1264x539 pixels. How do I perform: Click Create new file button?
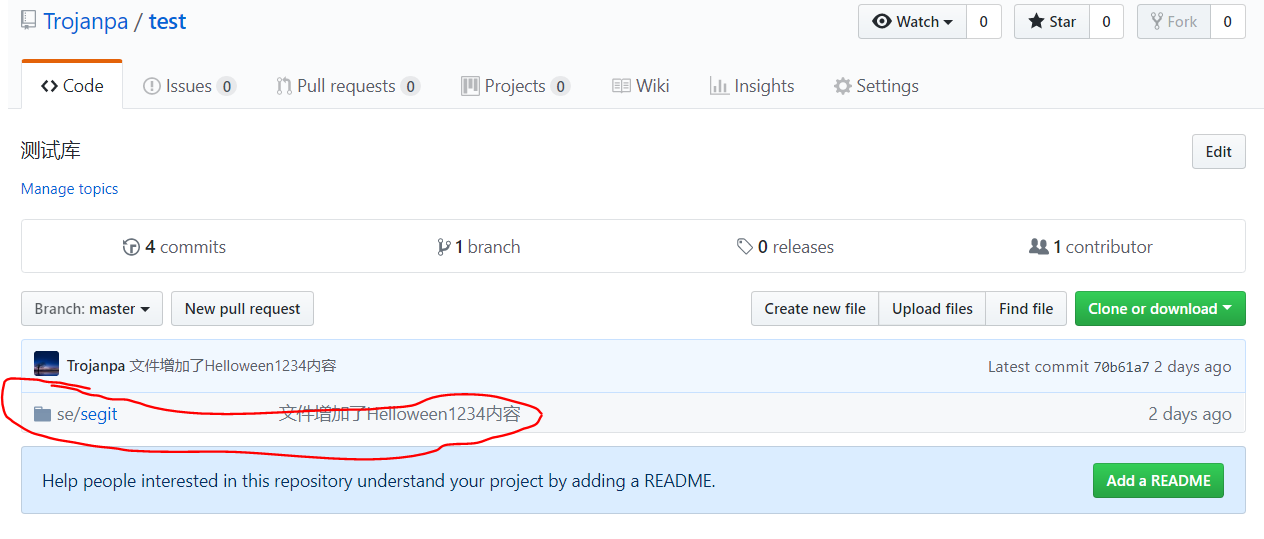[815, 309]
